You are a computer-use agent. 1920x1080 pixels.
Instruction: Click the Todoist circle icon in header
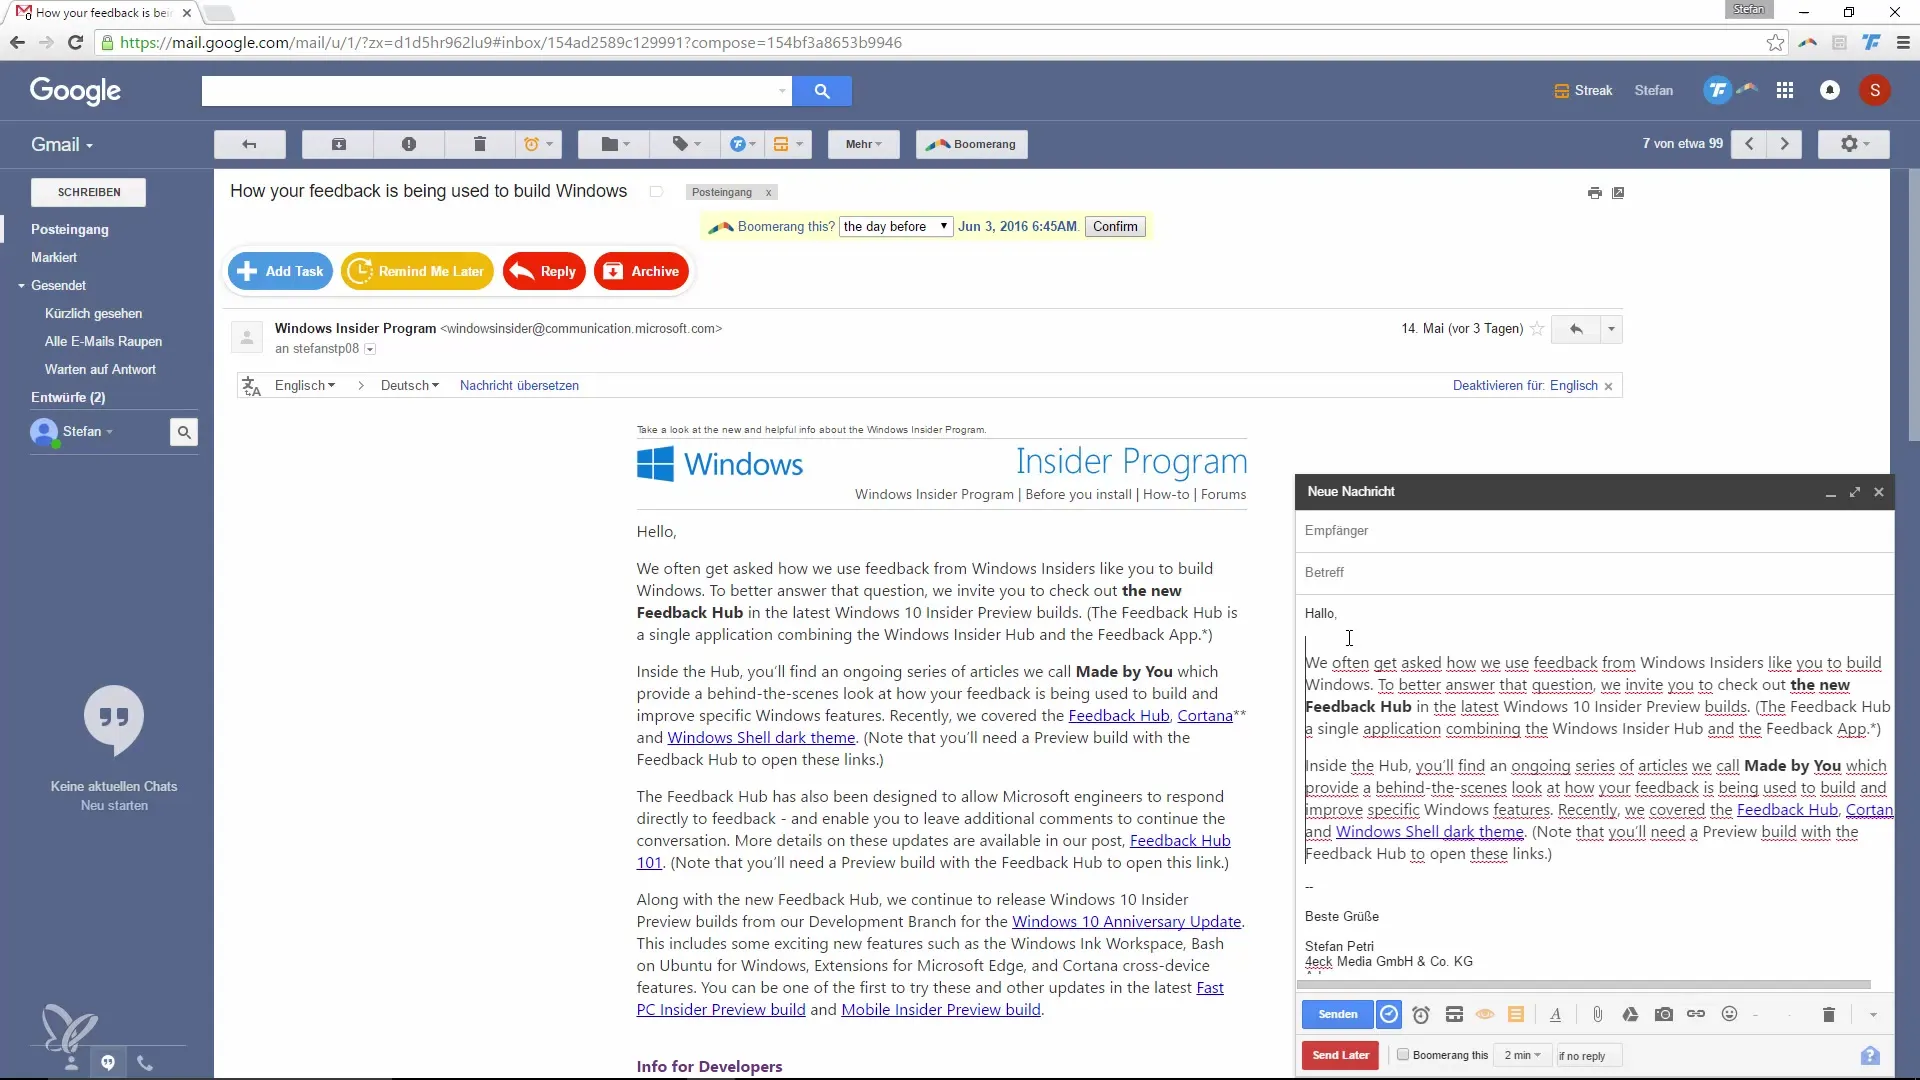point(1717,91)
